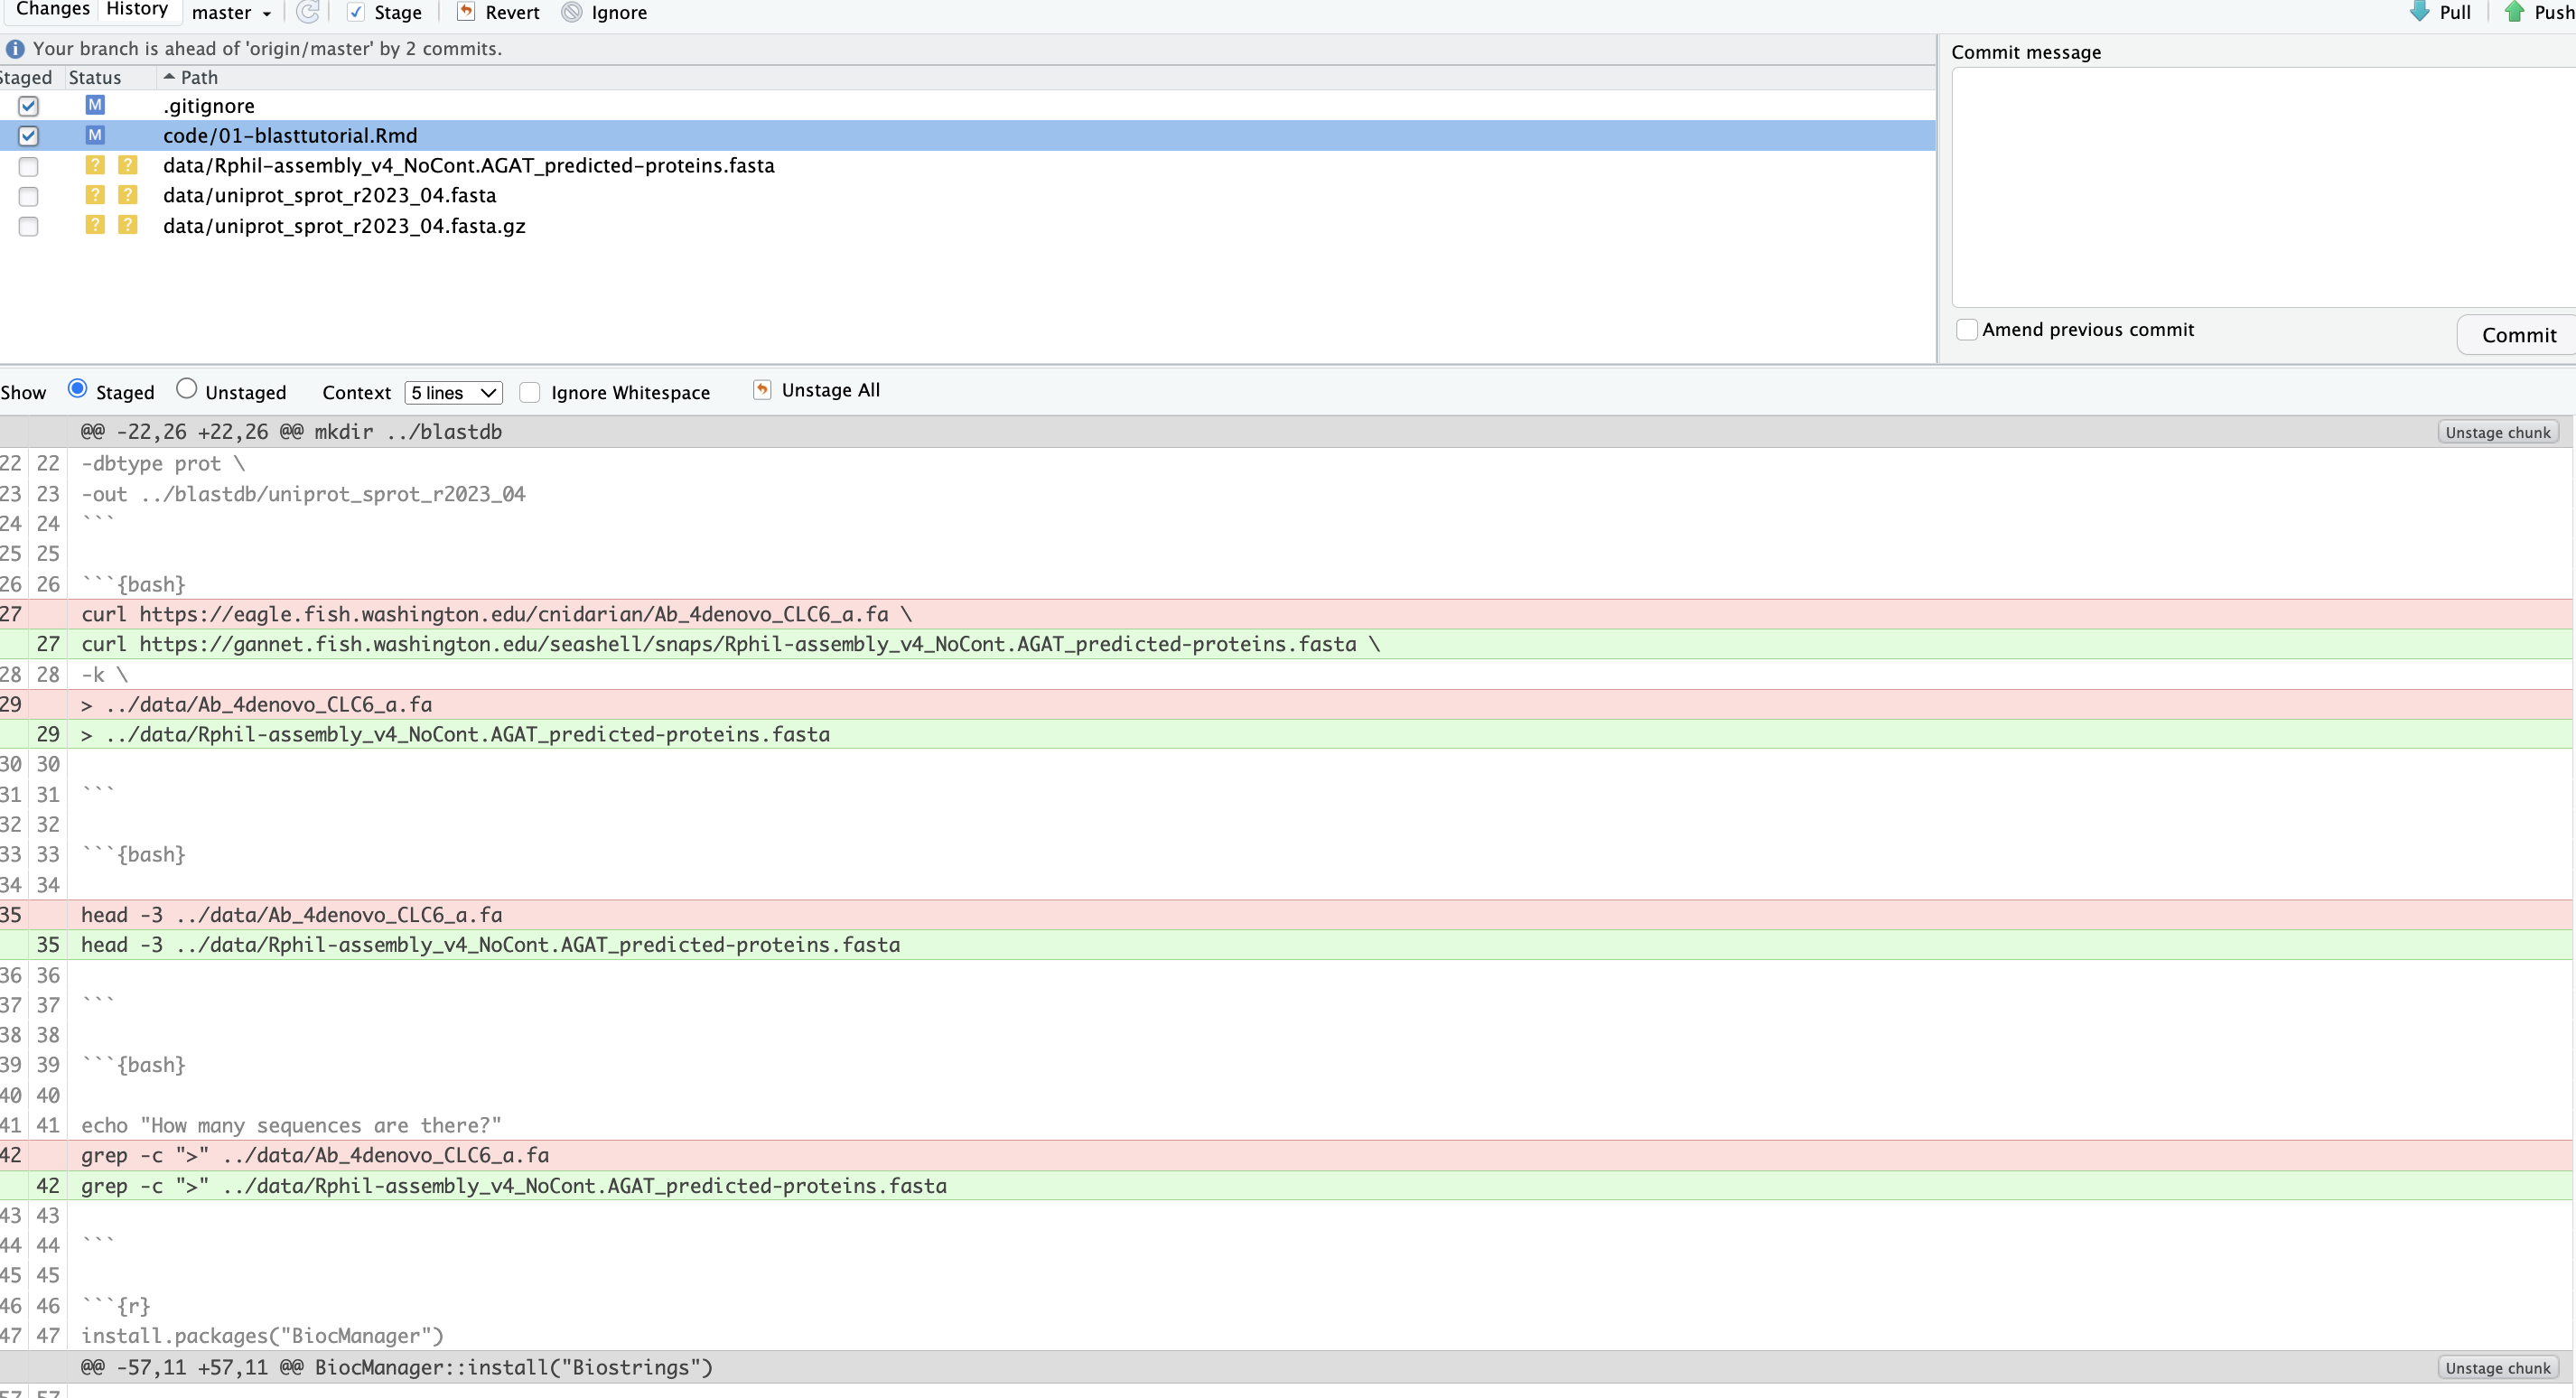This screenshot has width=2576, height=1398.
Task: Switch to the Changes tab
Action: (52, 9)
